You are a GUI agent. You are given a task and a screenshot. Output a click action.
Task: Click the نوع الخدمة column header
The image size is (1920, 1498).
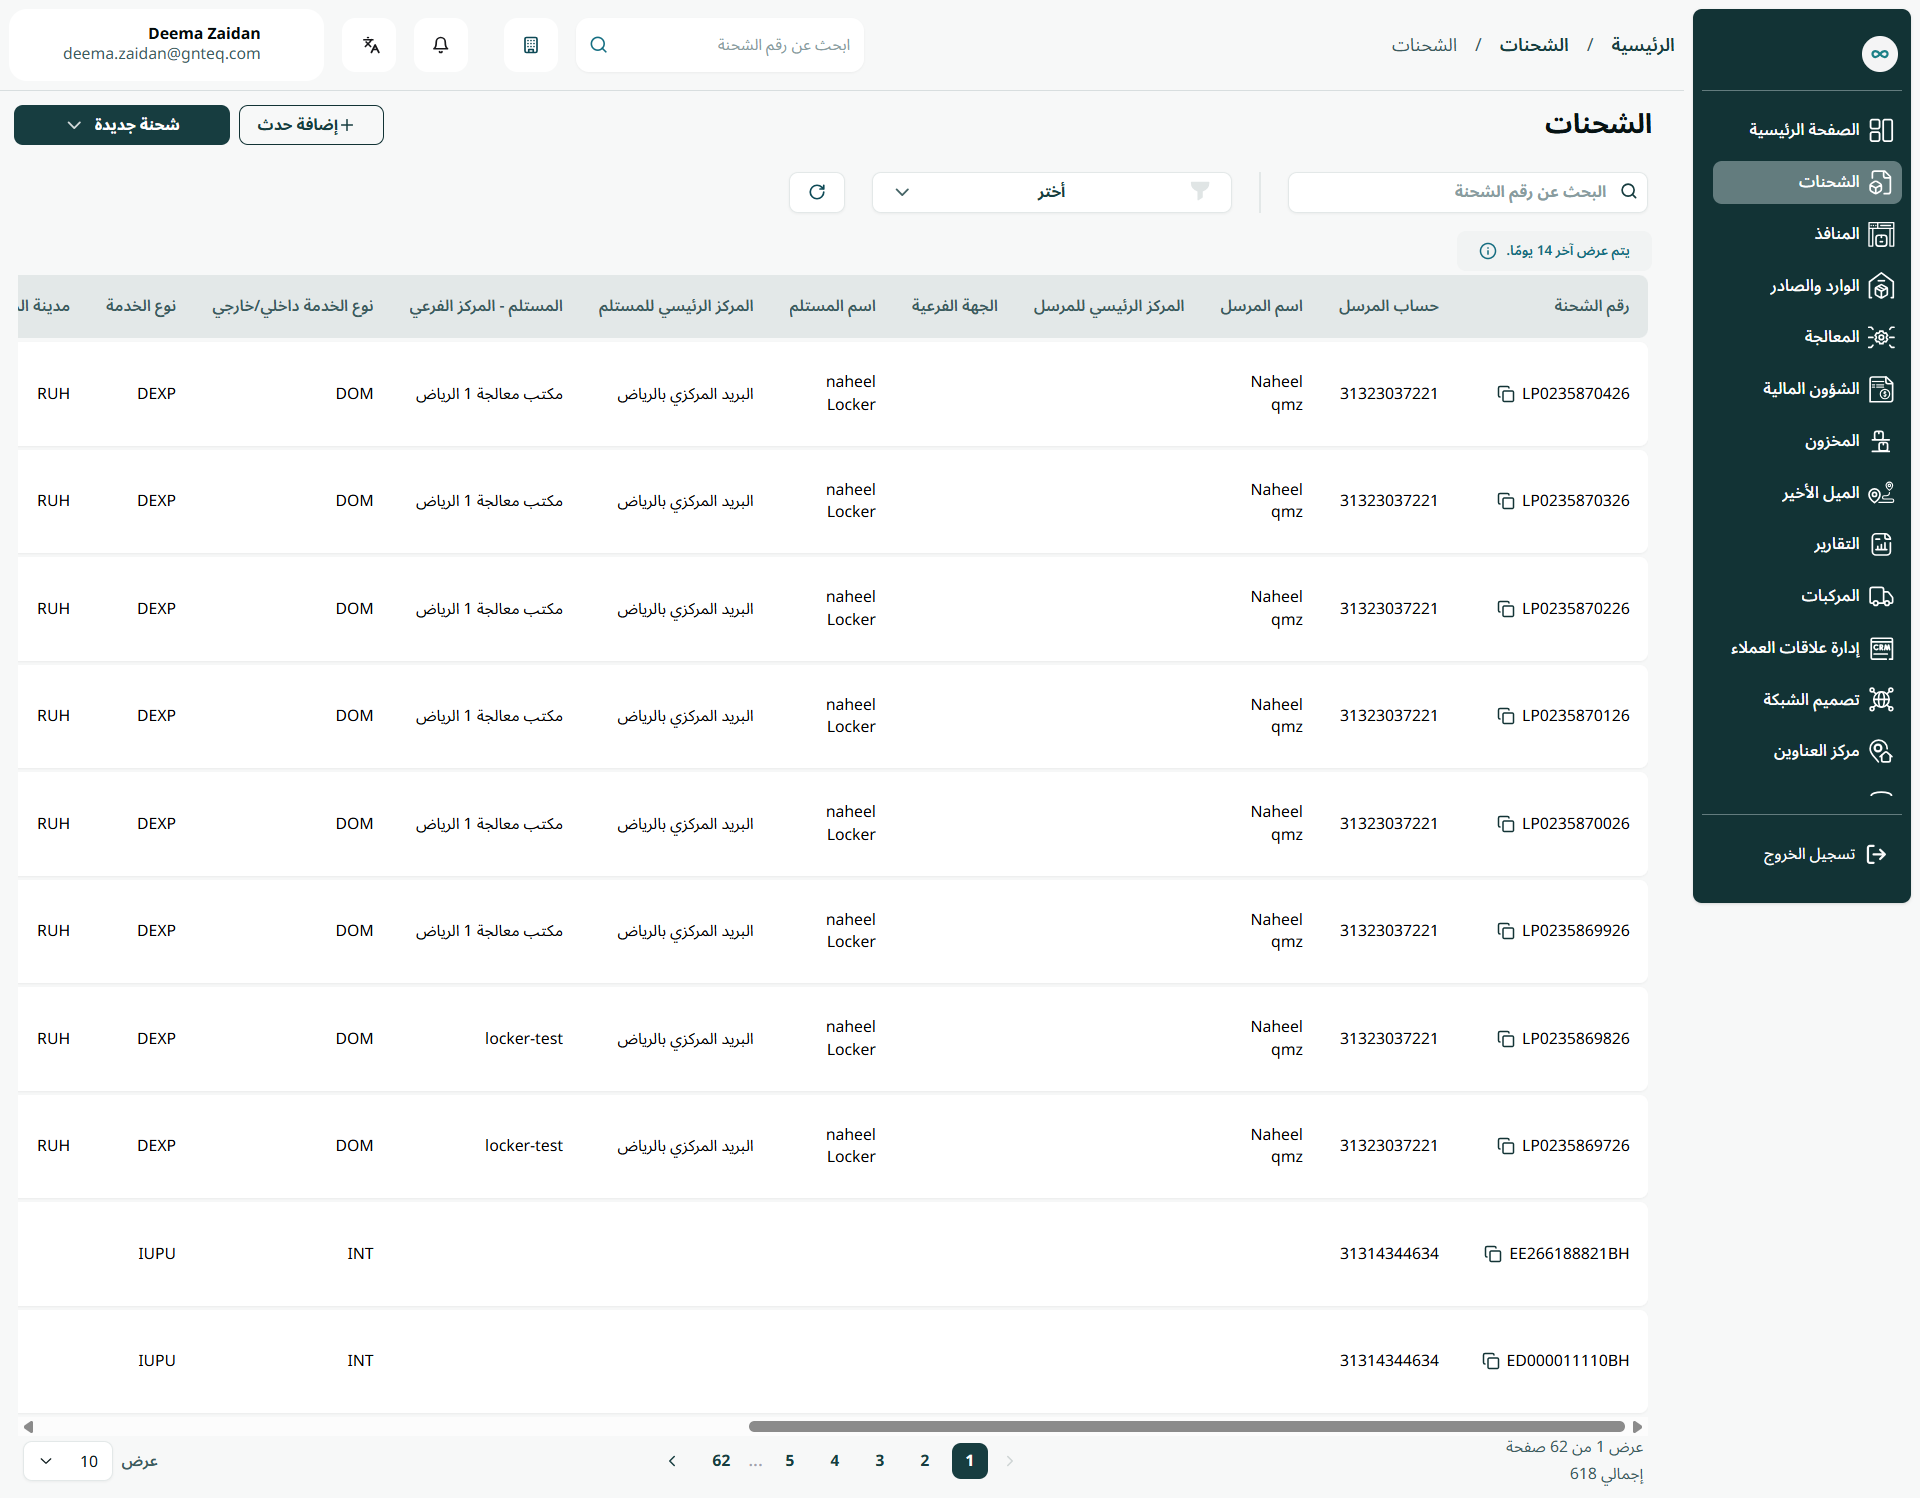click(x=140, y=306)
